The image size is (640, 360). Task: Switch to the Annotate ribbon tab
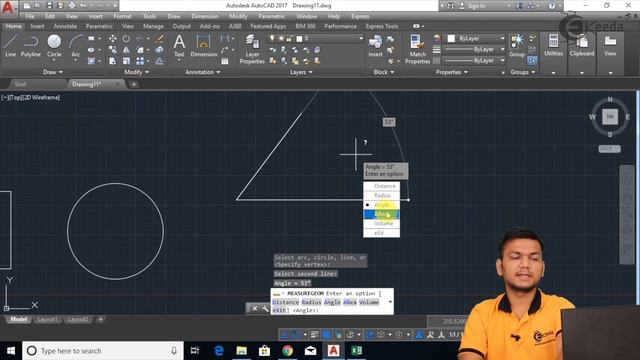[65, 26]
